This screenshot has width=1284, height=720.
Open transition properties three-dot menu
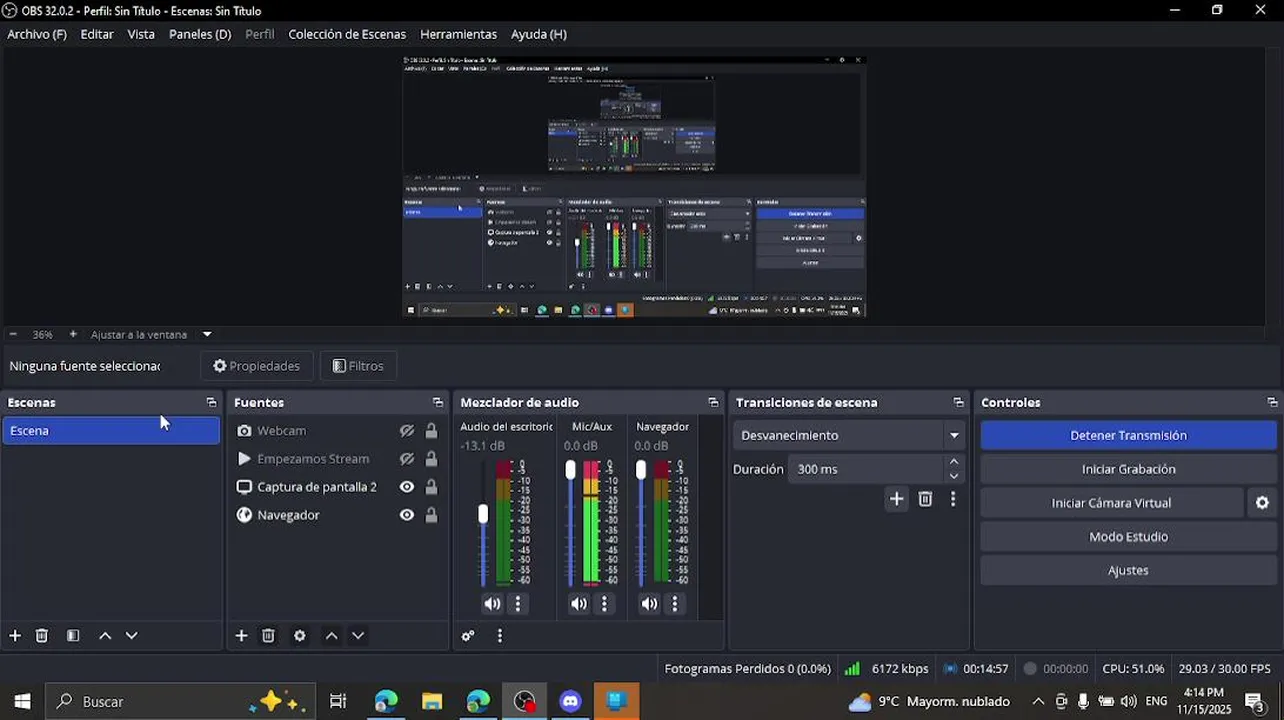click(x=953, y=499)
